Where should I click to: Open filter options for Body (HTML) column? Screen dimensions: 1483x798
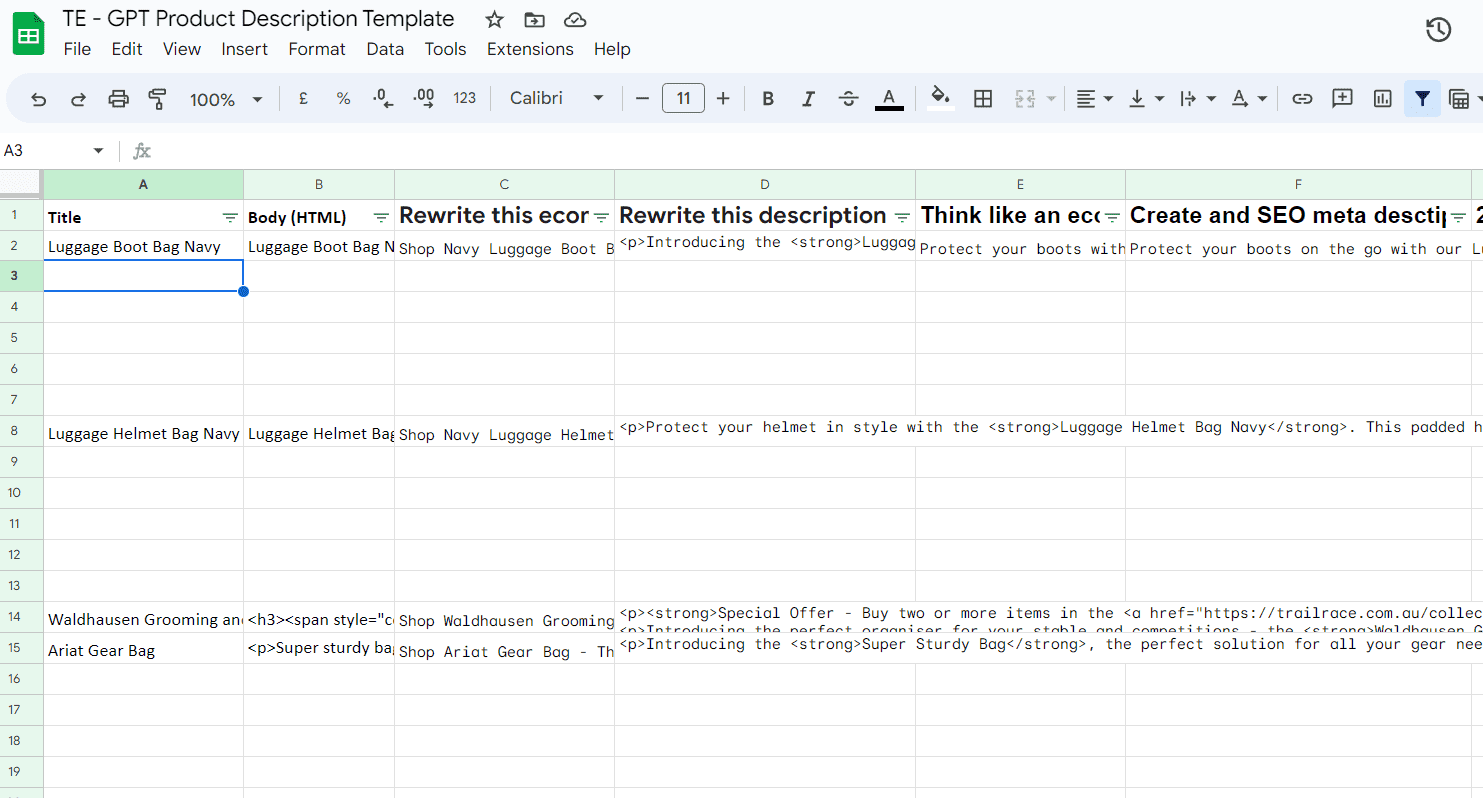381,217
